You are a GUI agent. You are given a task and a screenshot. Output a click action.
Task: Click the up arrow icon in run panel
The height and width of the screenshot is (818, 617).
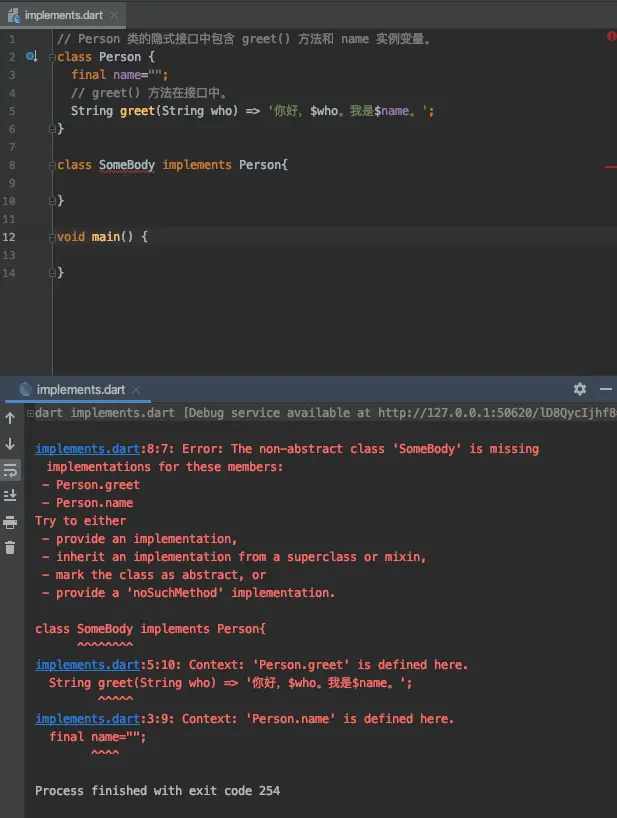point(10,418)
